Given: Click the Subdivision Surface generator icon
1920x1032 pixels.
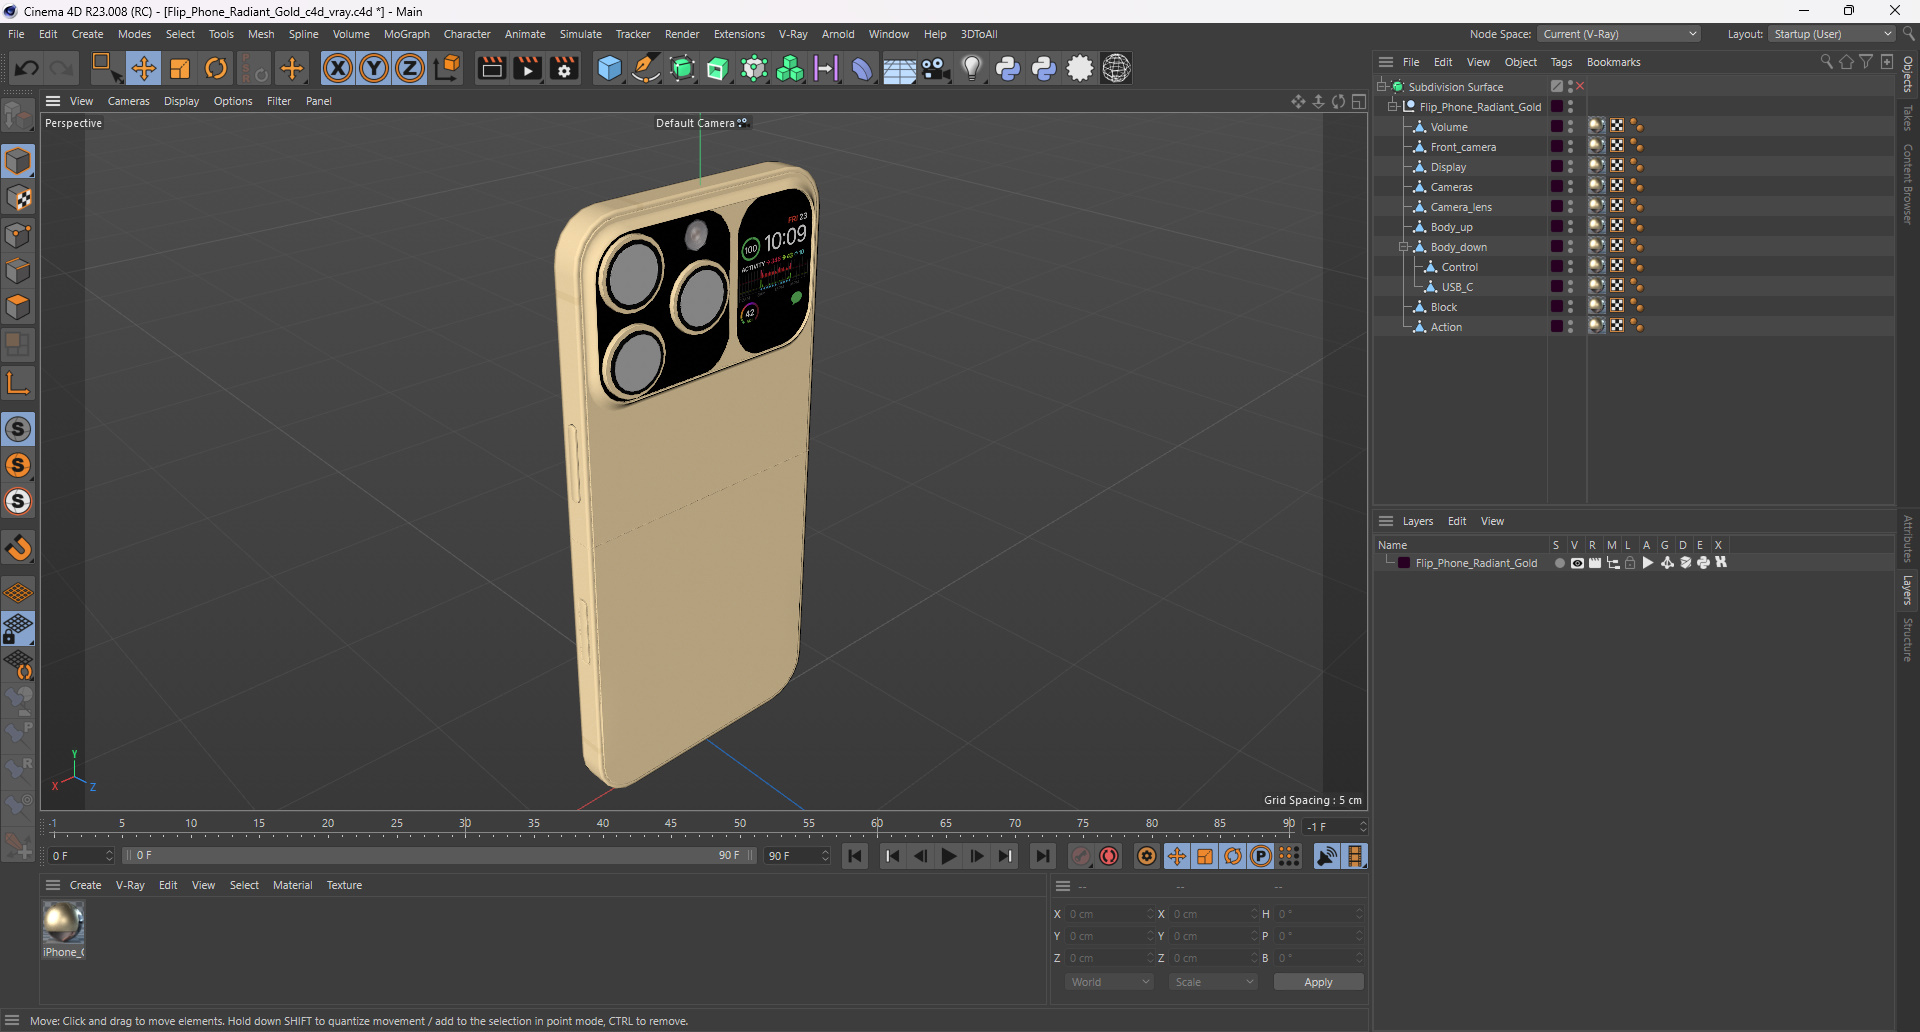Looking at the screenshot, I should pyautogui.click(x=682, y=68).
